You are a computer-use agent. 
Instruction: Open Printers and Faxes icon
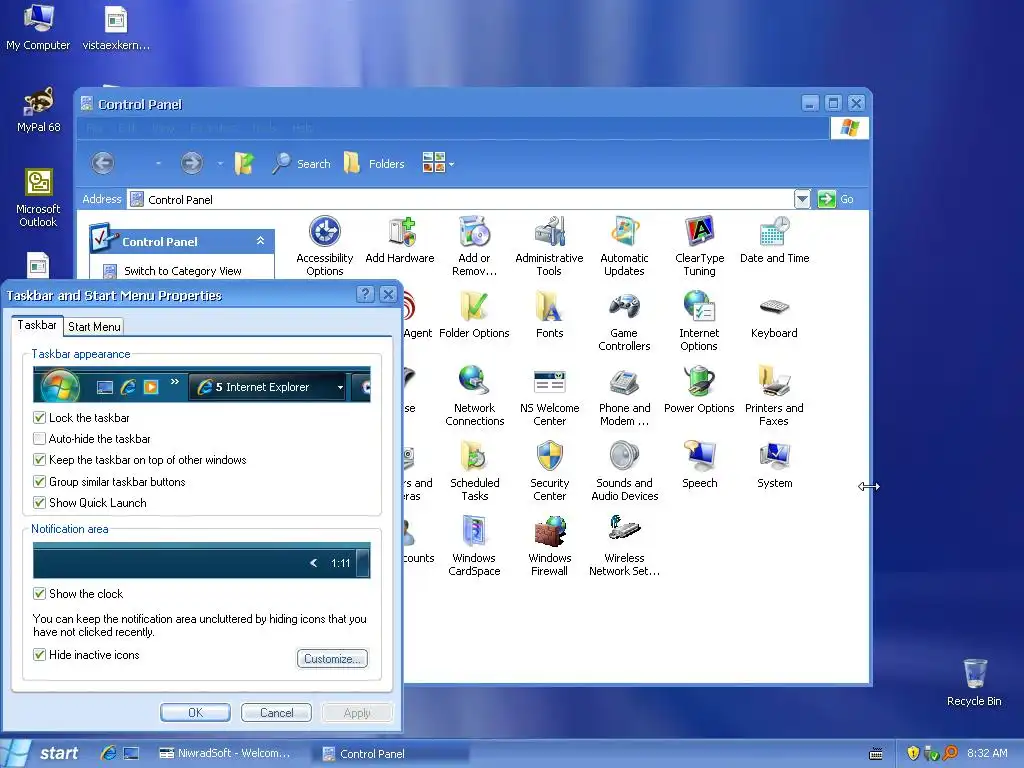(775, 396)
